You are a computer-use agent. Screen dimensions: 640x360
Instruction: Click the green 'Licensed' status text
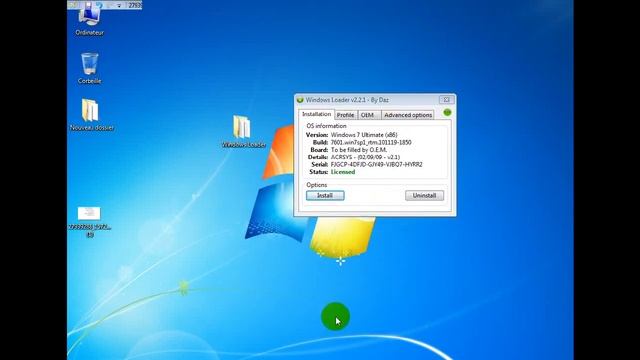343,172
